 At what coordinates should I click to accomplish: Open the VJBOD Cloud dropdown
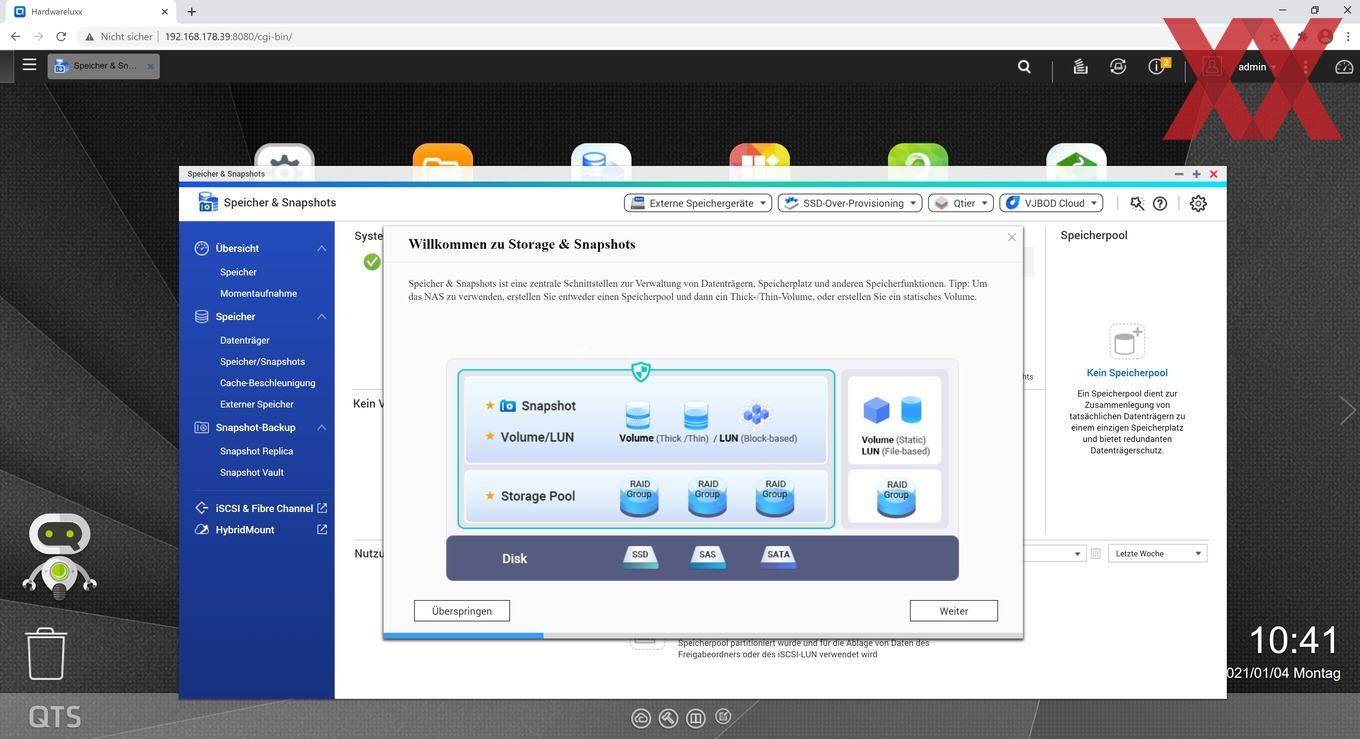pyautogui.click(x=1051, y=203)
